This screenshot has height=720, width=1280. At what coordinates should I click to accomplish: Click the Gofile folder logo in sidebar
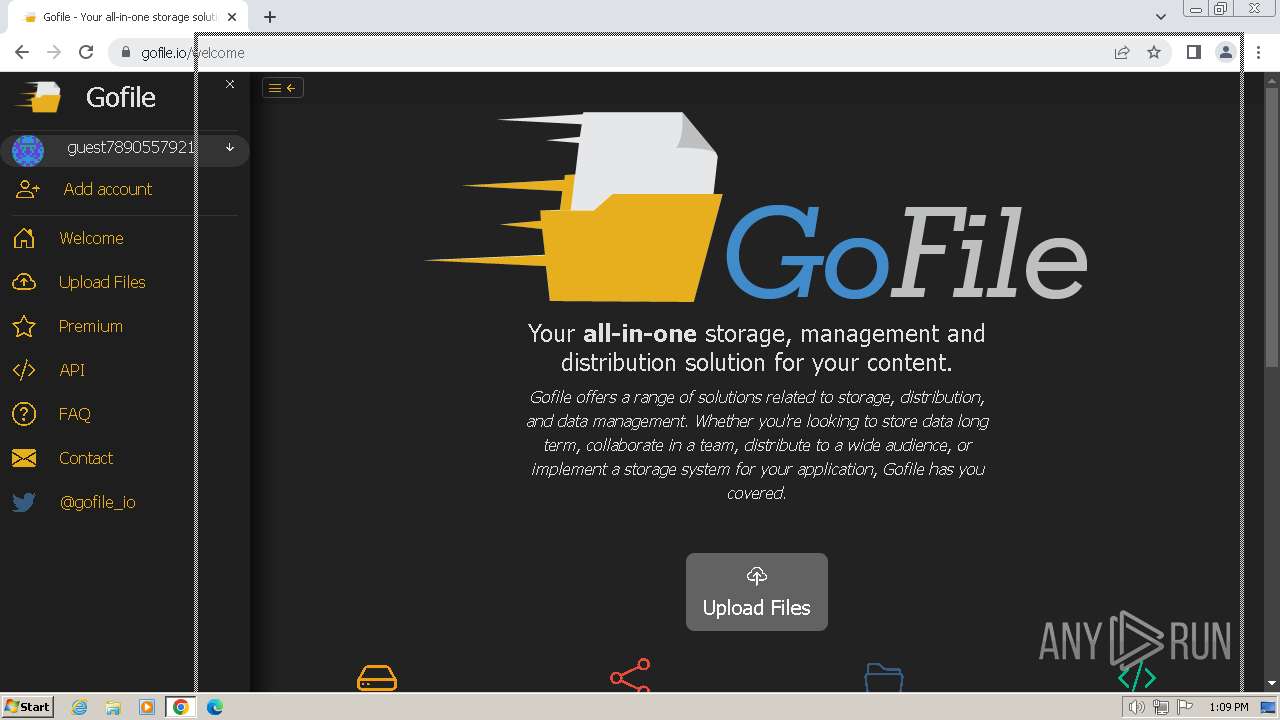[39, 97]
